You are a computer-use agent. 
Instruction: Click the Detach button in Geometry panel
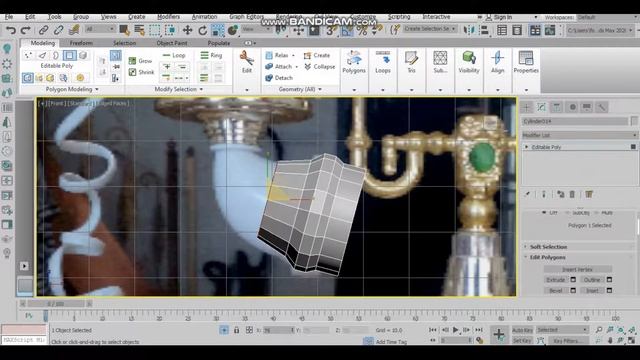pos(279,78)
